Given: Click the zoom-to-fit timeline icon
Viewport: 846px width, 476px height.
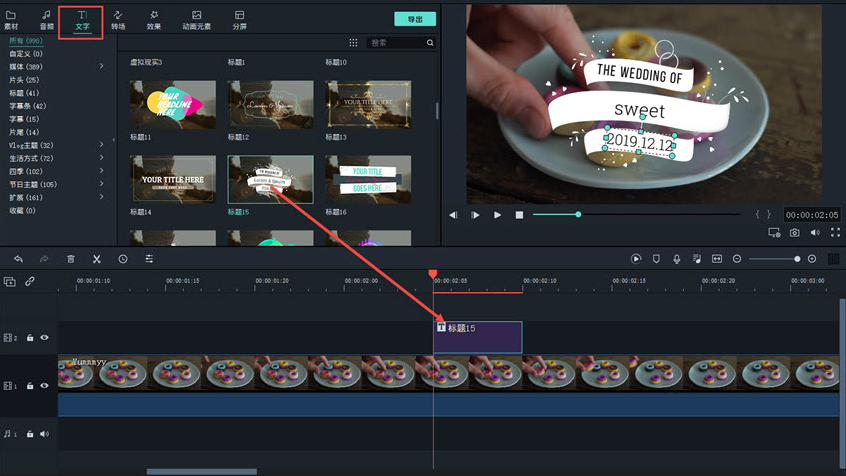Looking at the screenshot, I should point(717,259).
